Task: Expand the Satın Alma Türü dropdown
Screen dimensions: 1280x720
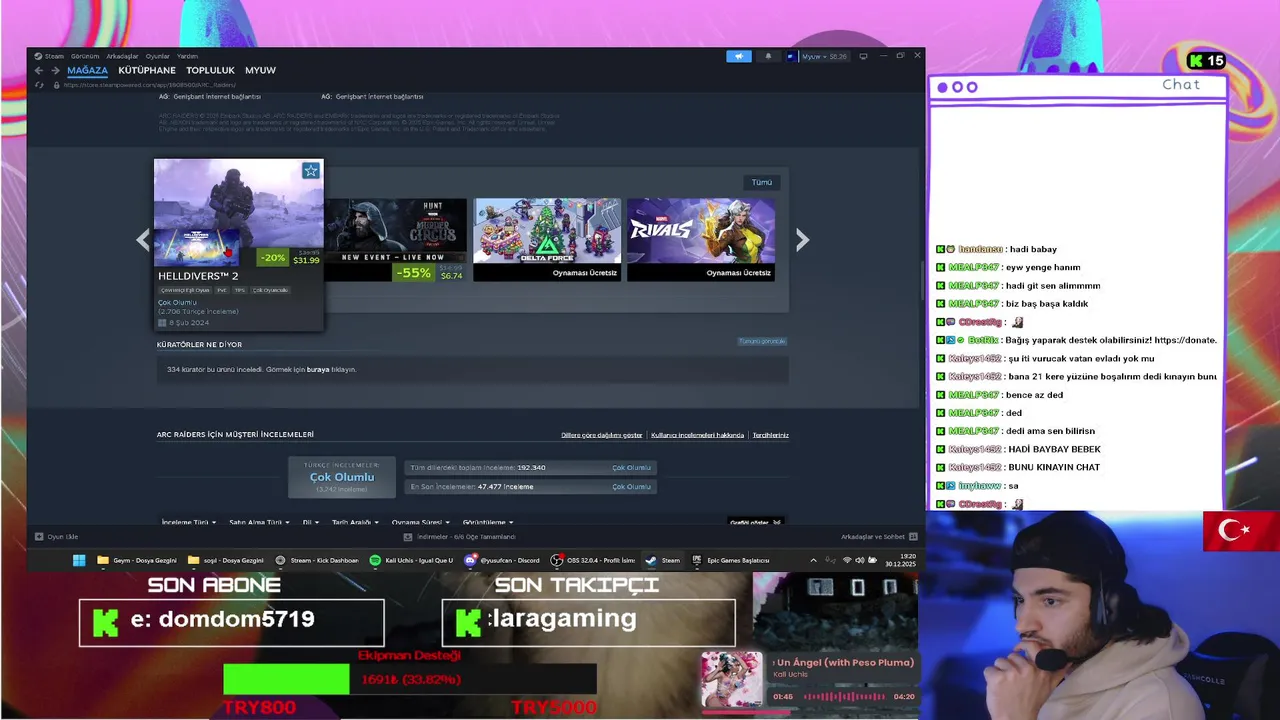Action: point(259,522)
